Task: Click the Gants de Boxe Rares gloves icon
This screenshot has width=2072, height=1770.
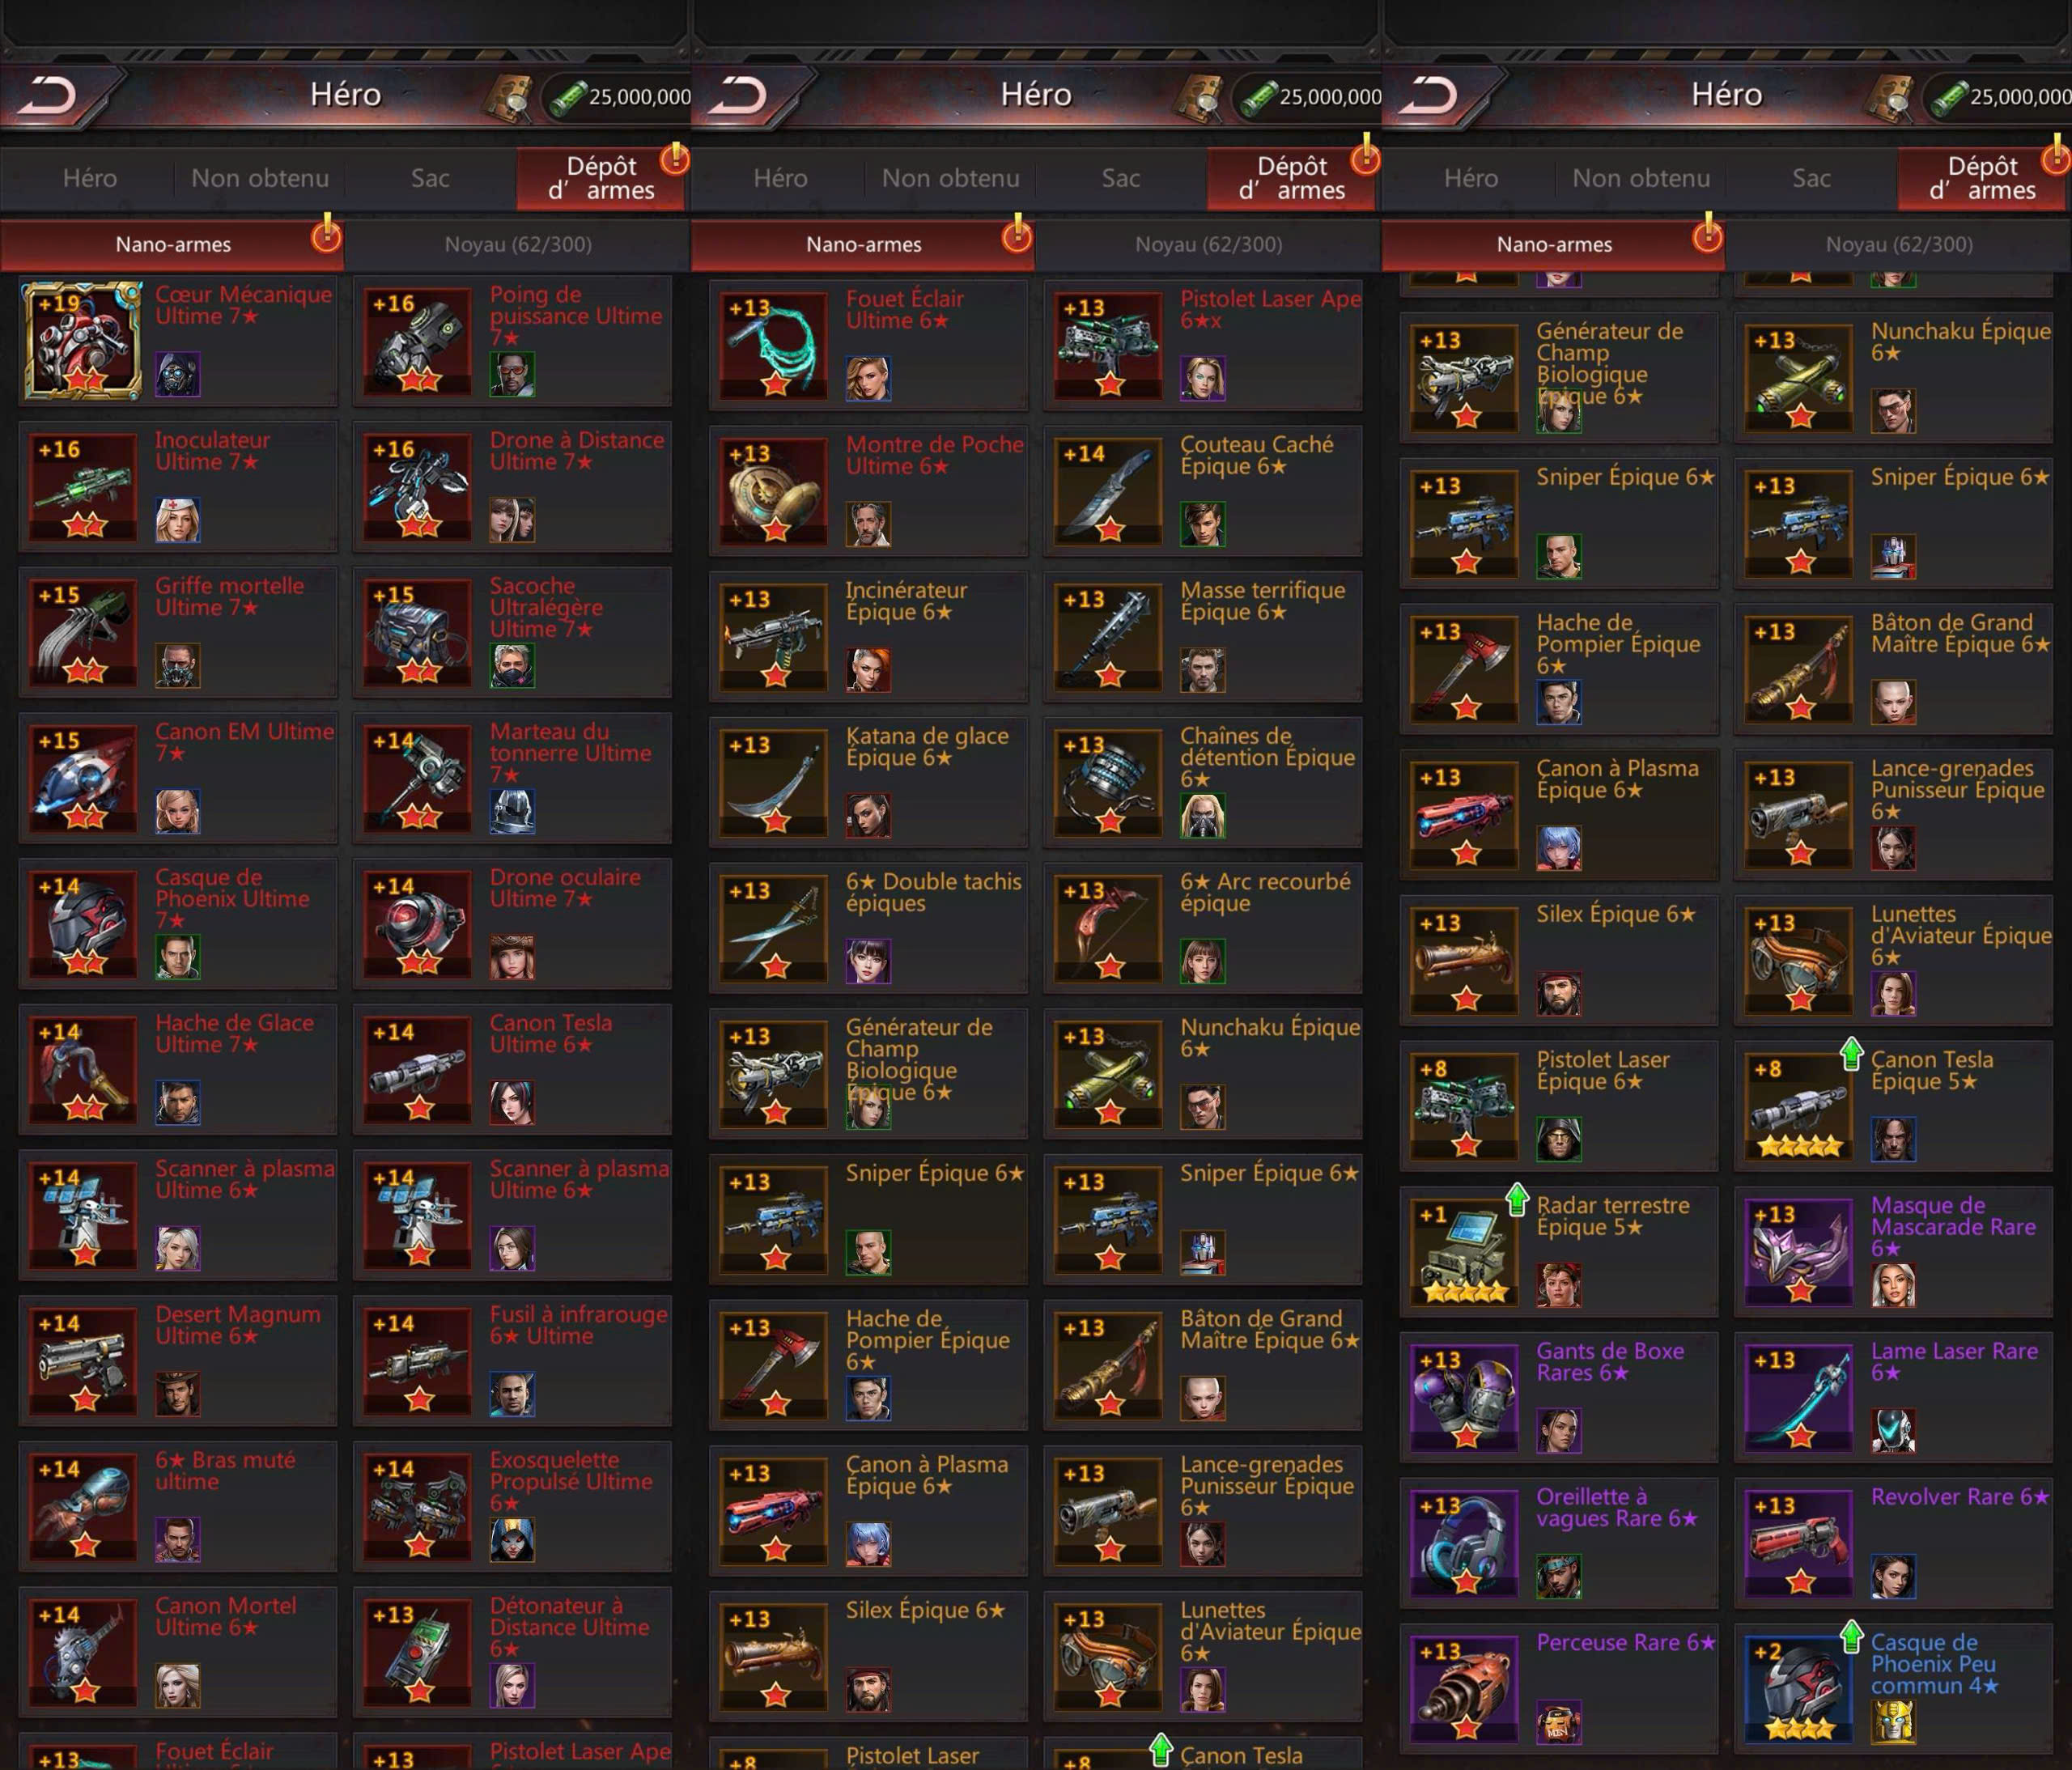Action: click(x=1464, y=1397)
